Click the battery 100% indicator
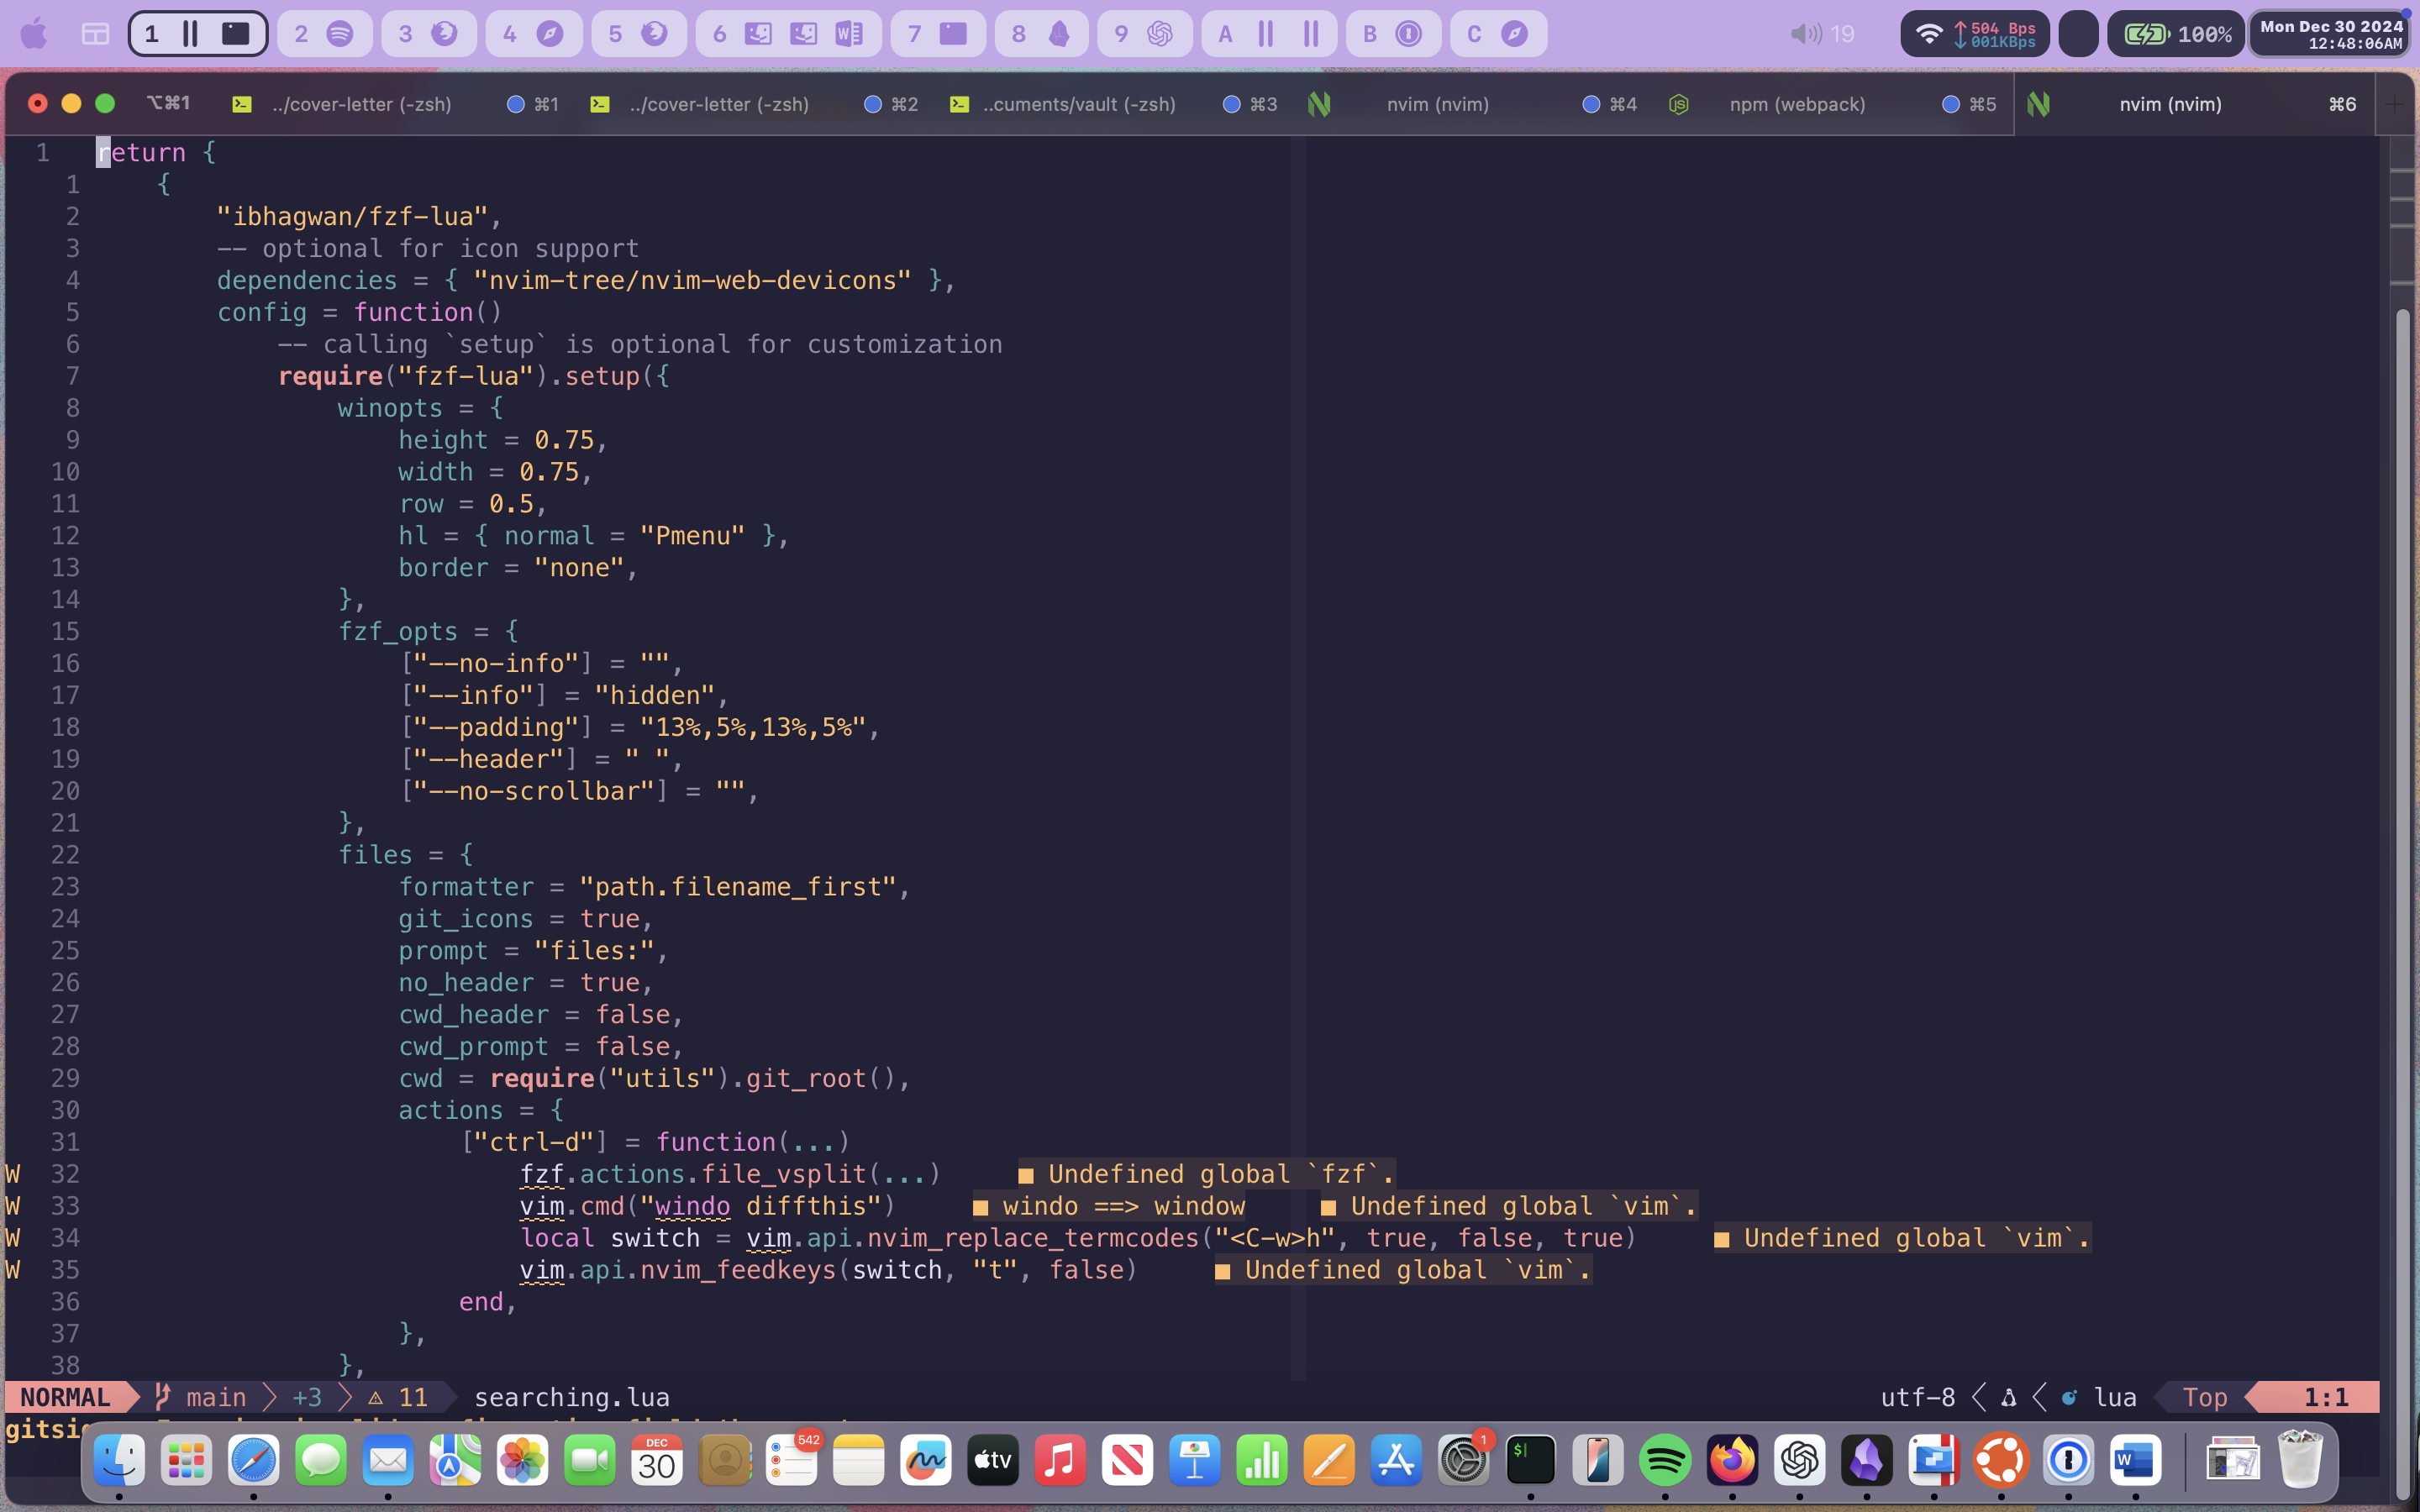Viewport: 2420px width, 1512px height. pyautogui.click(x=2176, y=34)
